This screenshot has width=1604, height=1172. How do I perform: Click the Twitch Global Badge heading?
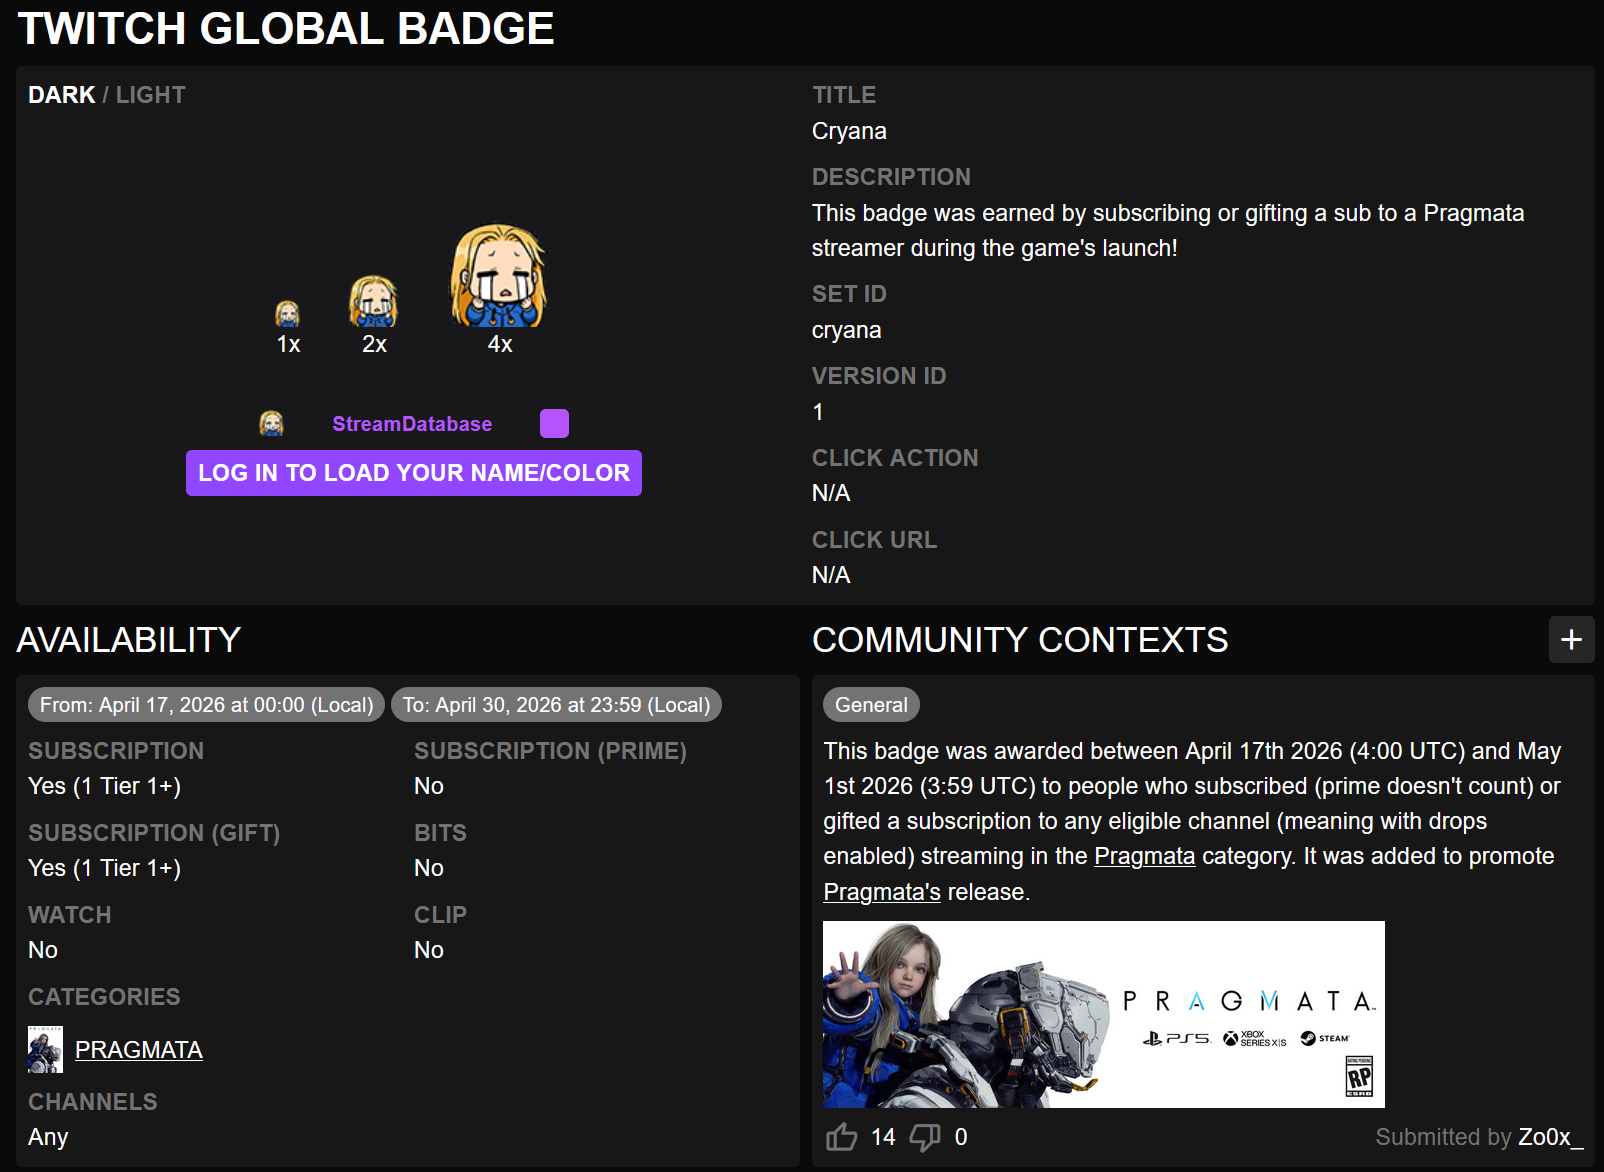pyautogui.click(x=286, y=28)
